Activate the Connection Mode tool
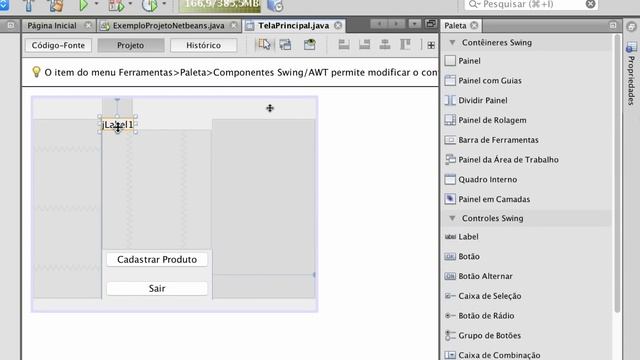The width and height of the screenshot is (640, 360). click(x=286, y=44)
